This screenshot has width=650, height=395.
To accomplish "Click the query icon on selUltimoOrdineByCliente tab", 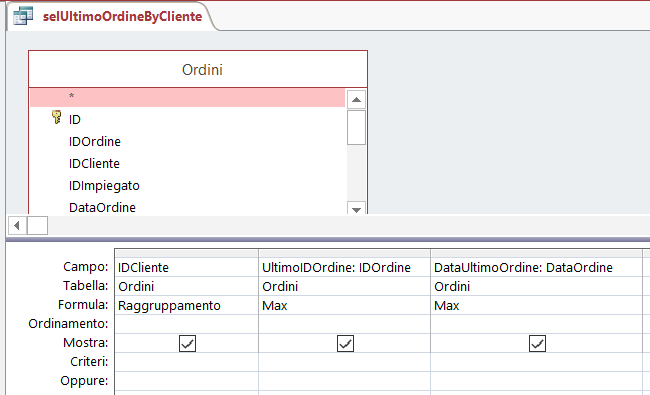I will point(23,16).
